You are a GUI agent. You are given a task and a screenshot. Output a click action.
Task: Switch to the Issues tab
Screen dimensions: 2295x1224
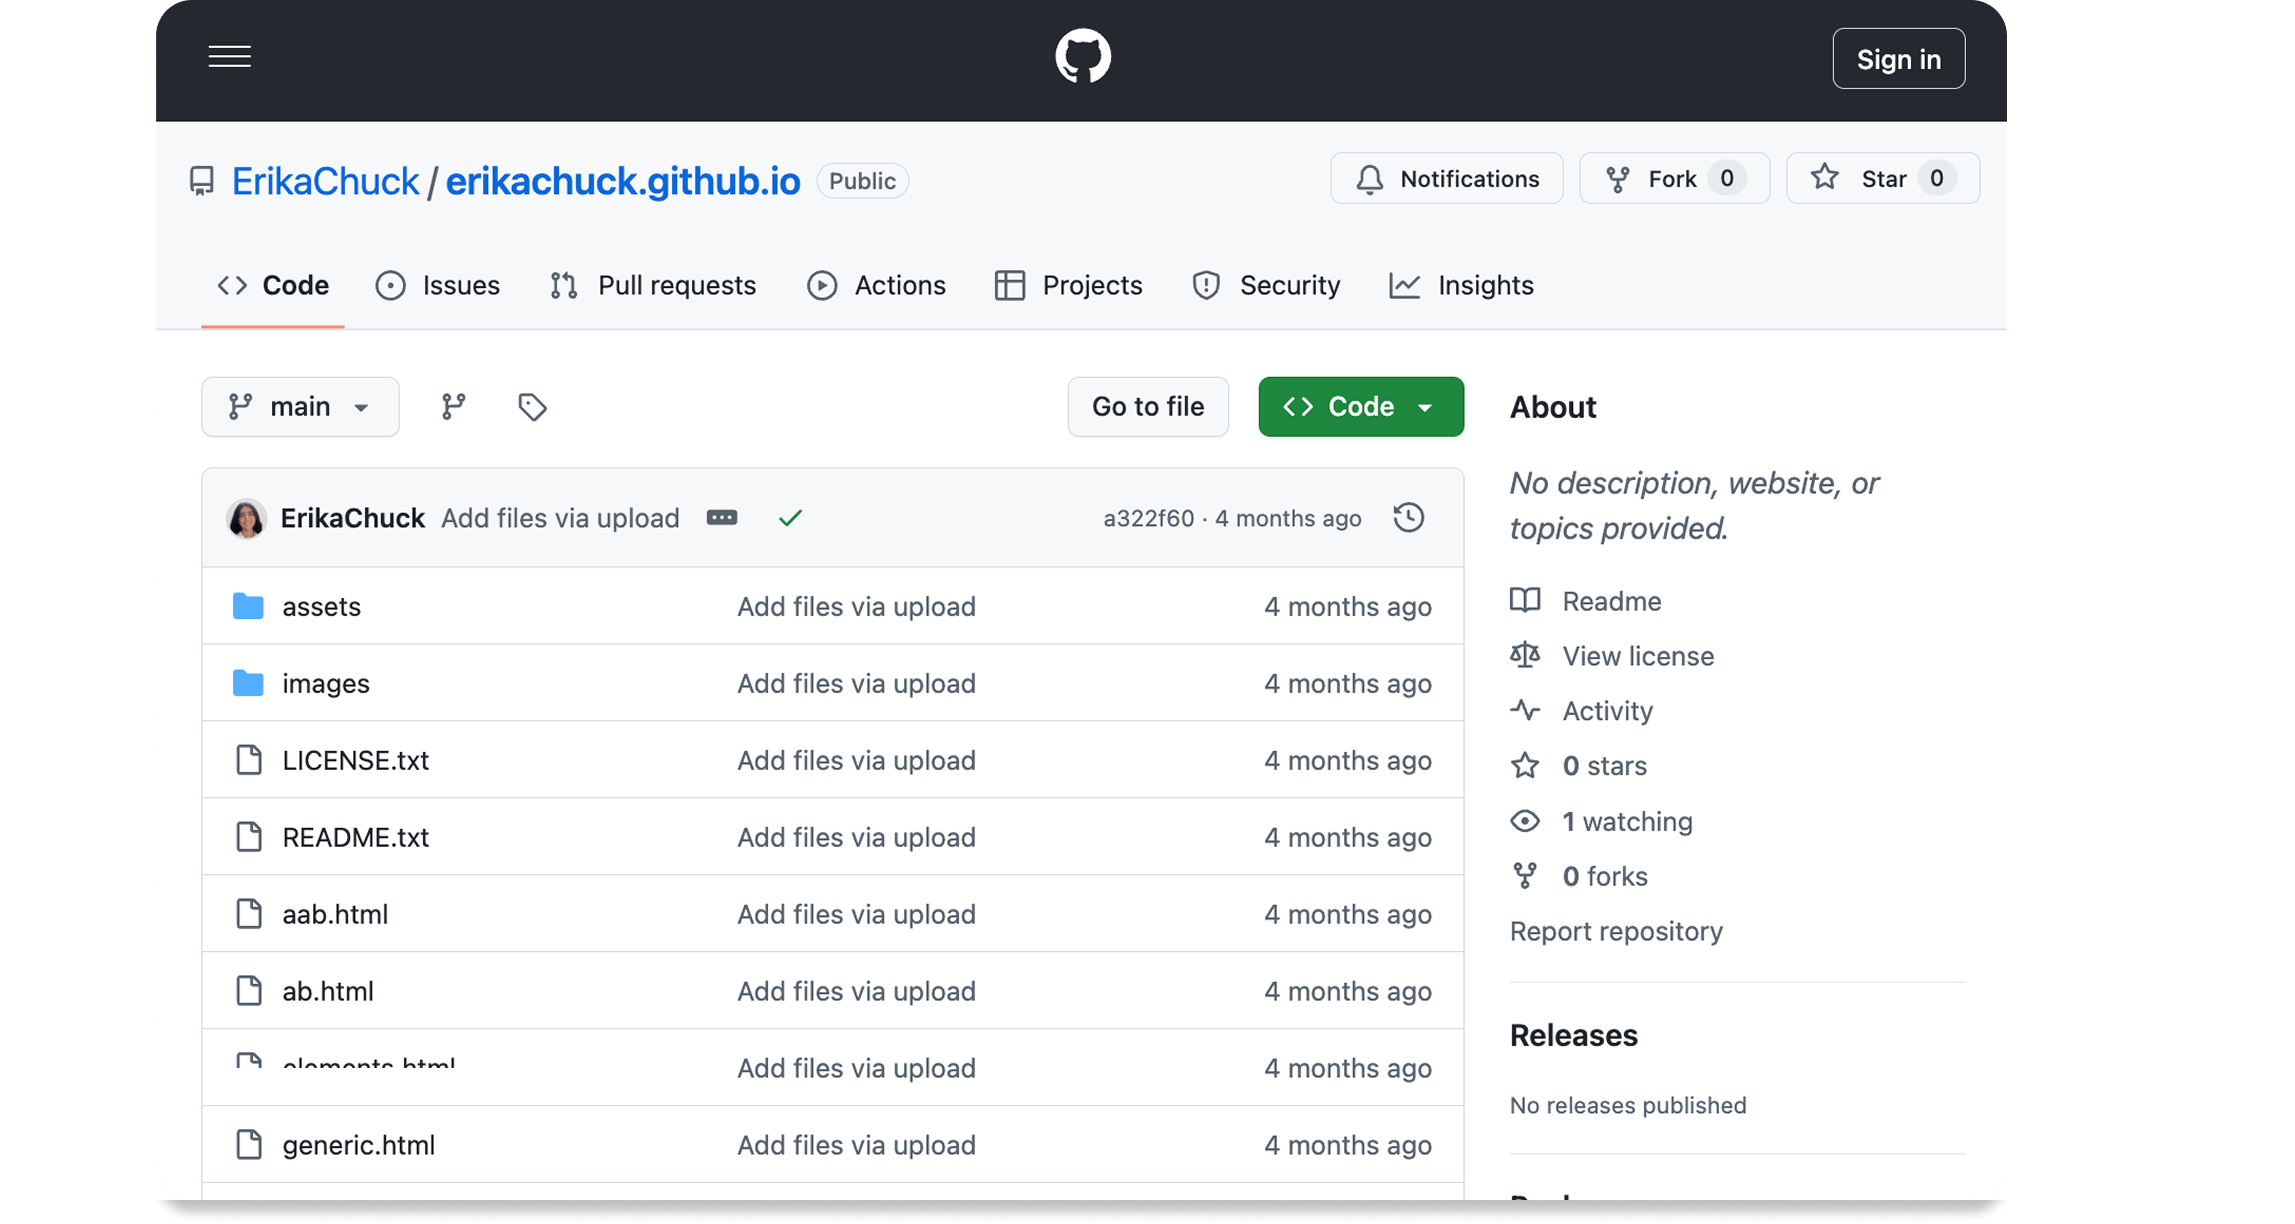tap(438, 286)
